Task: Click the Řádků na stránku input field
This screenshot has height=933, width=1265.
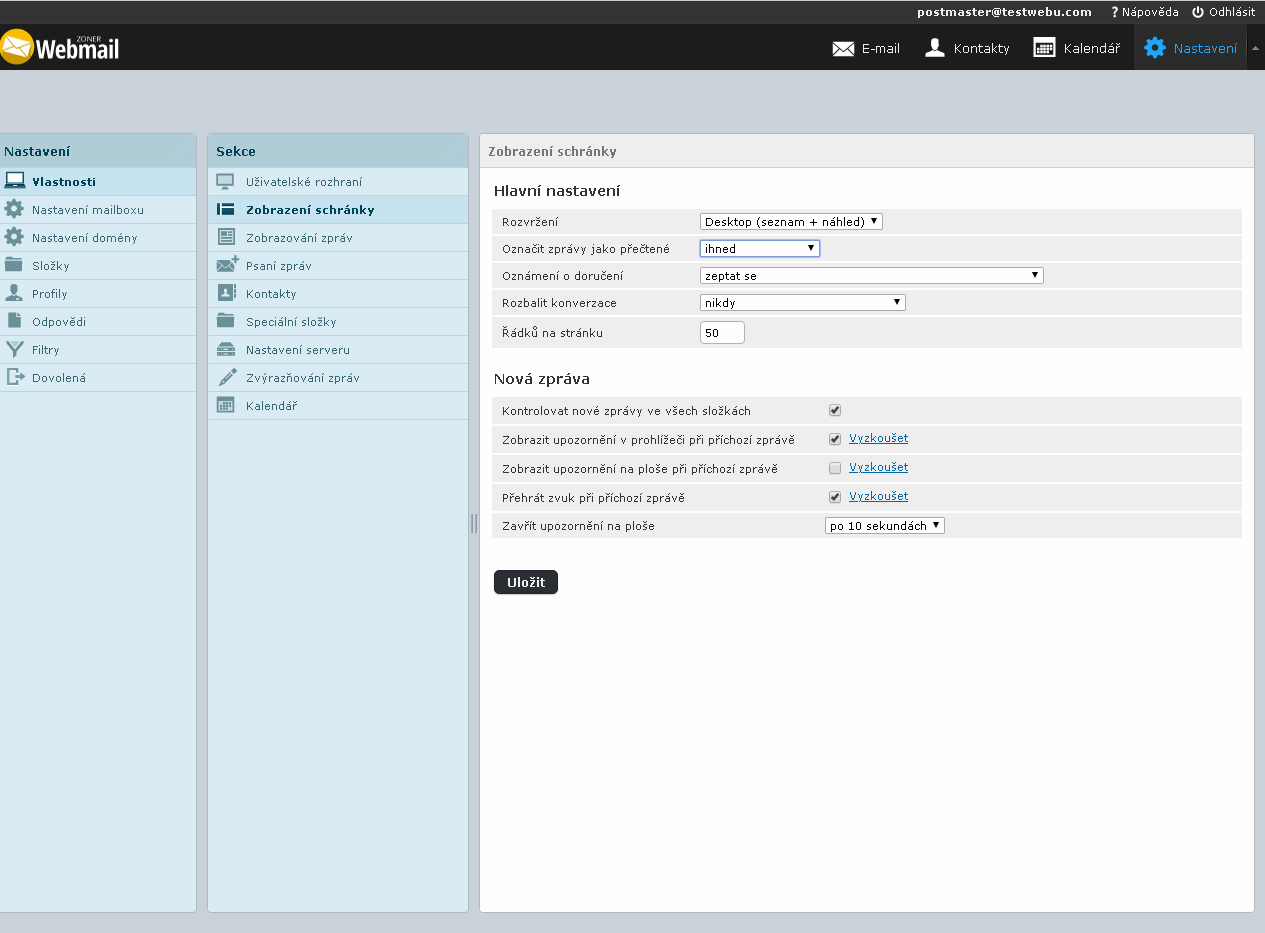Action: pos(722,333)
